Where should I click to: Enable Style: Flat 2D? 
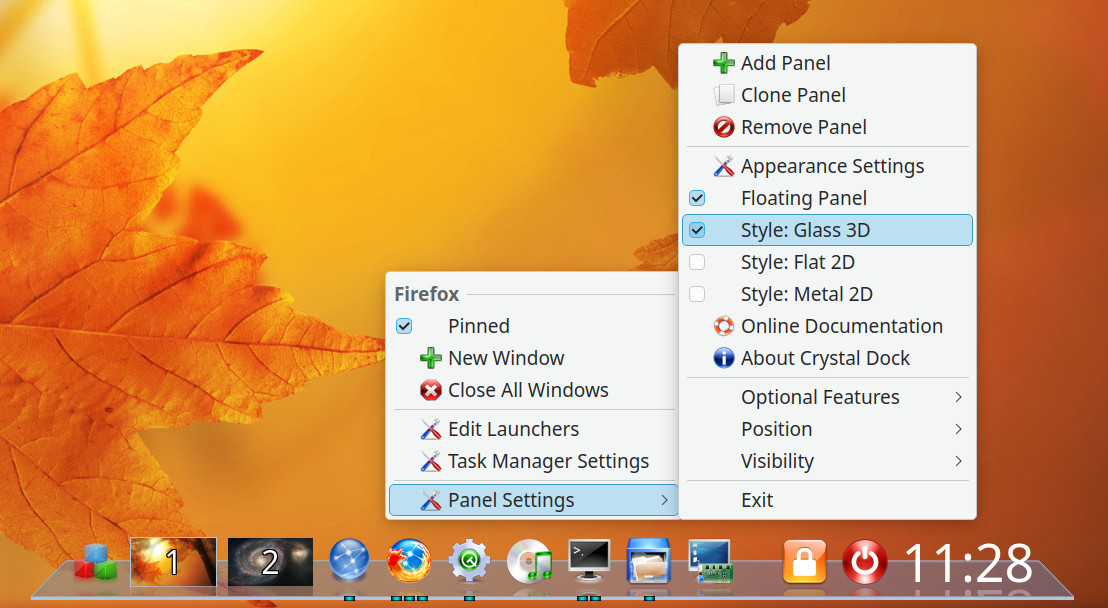(x=799, y=261)
